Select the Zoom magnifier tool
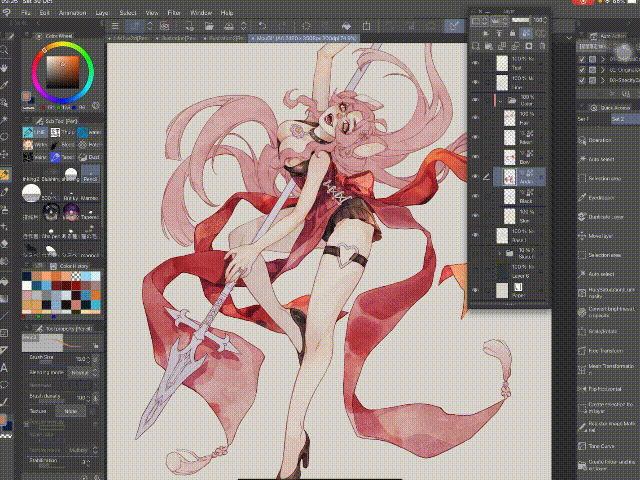 4,51
